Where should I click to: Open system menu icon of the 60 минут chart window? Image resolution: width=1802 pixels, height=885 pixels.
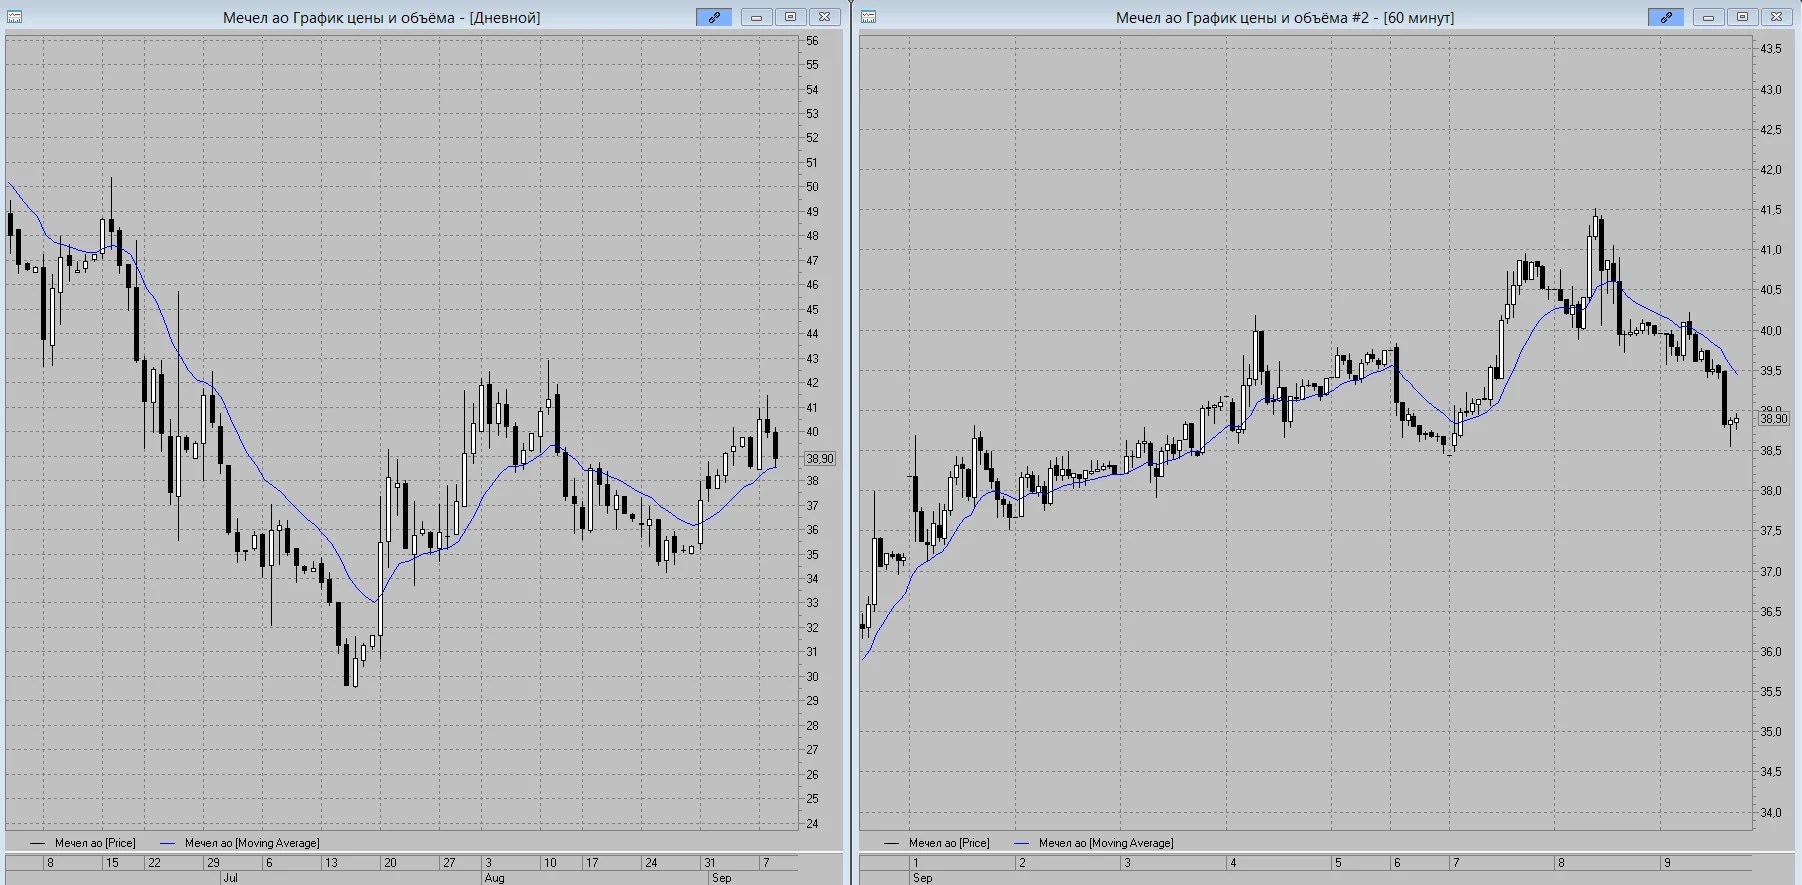point(868,17)
